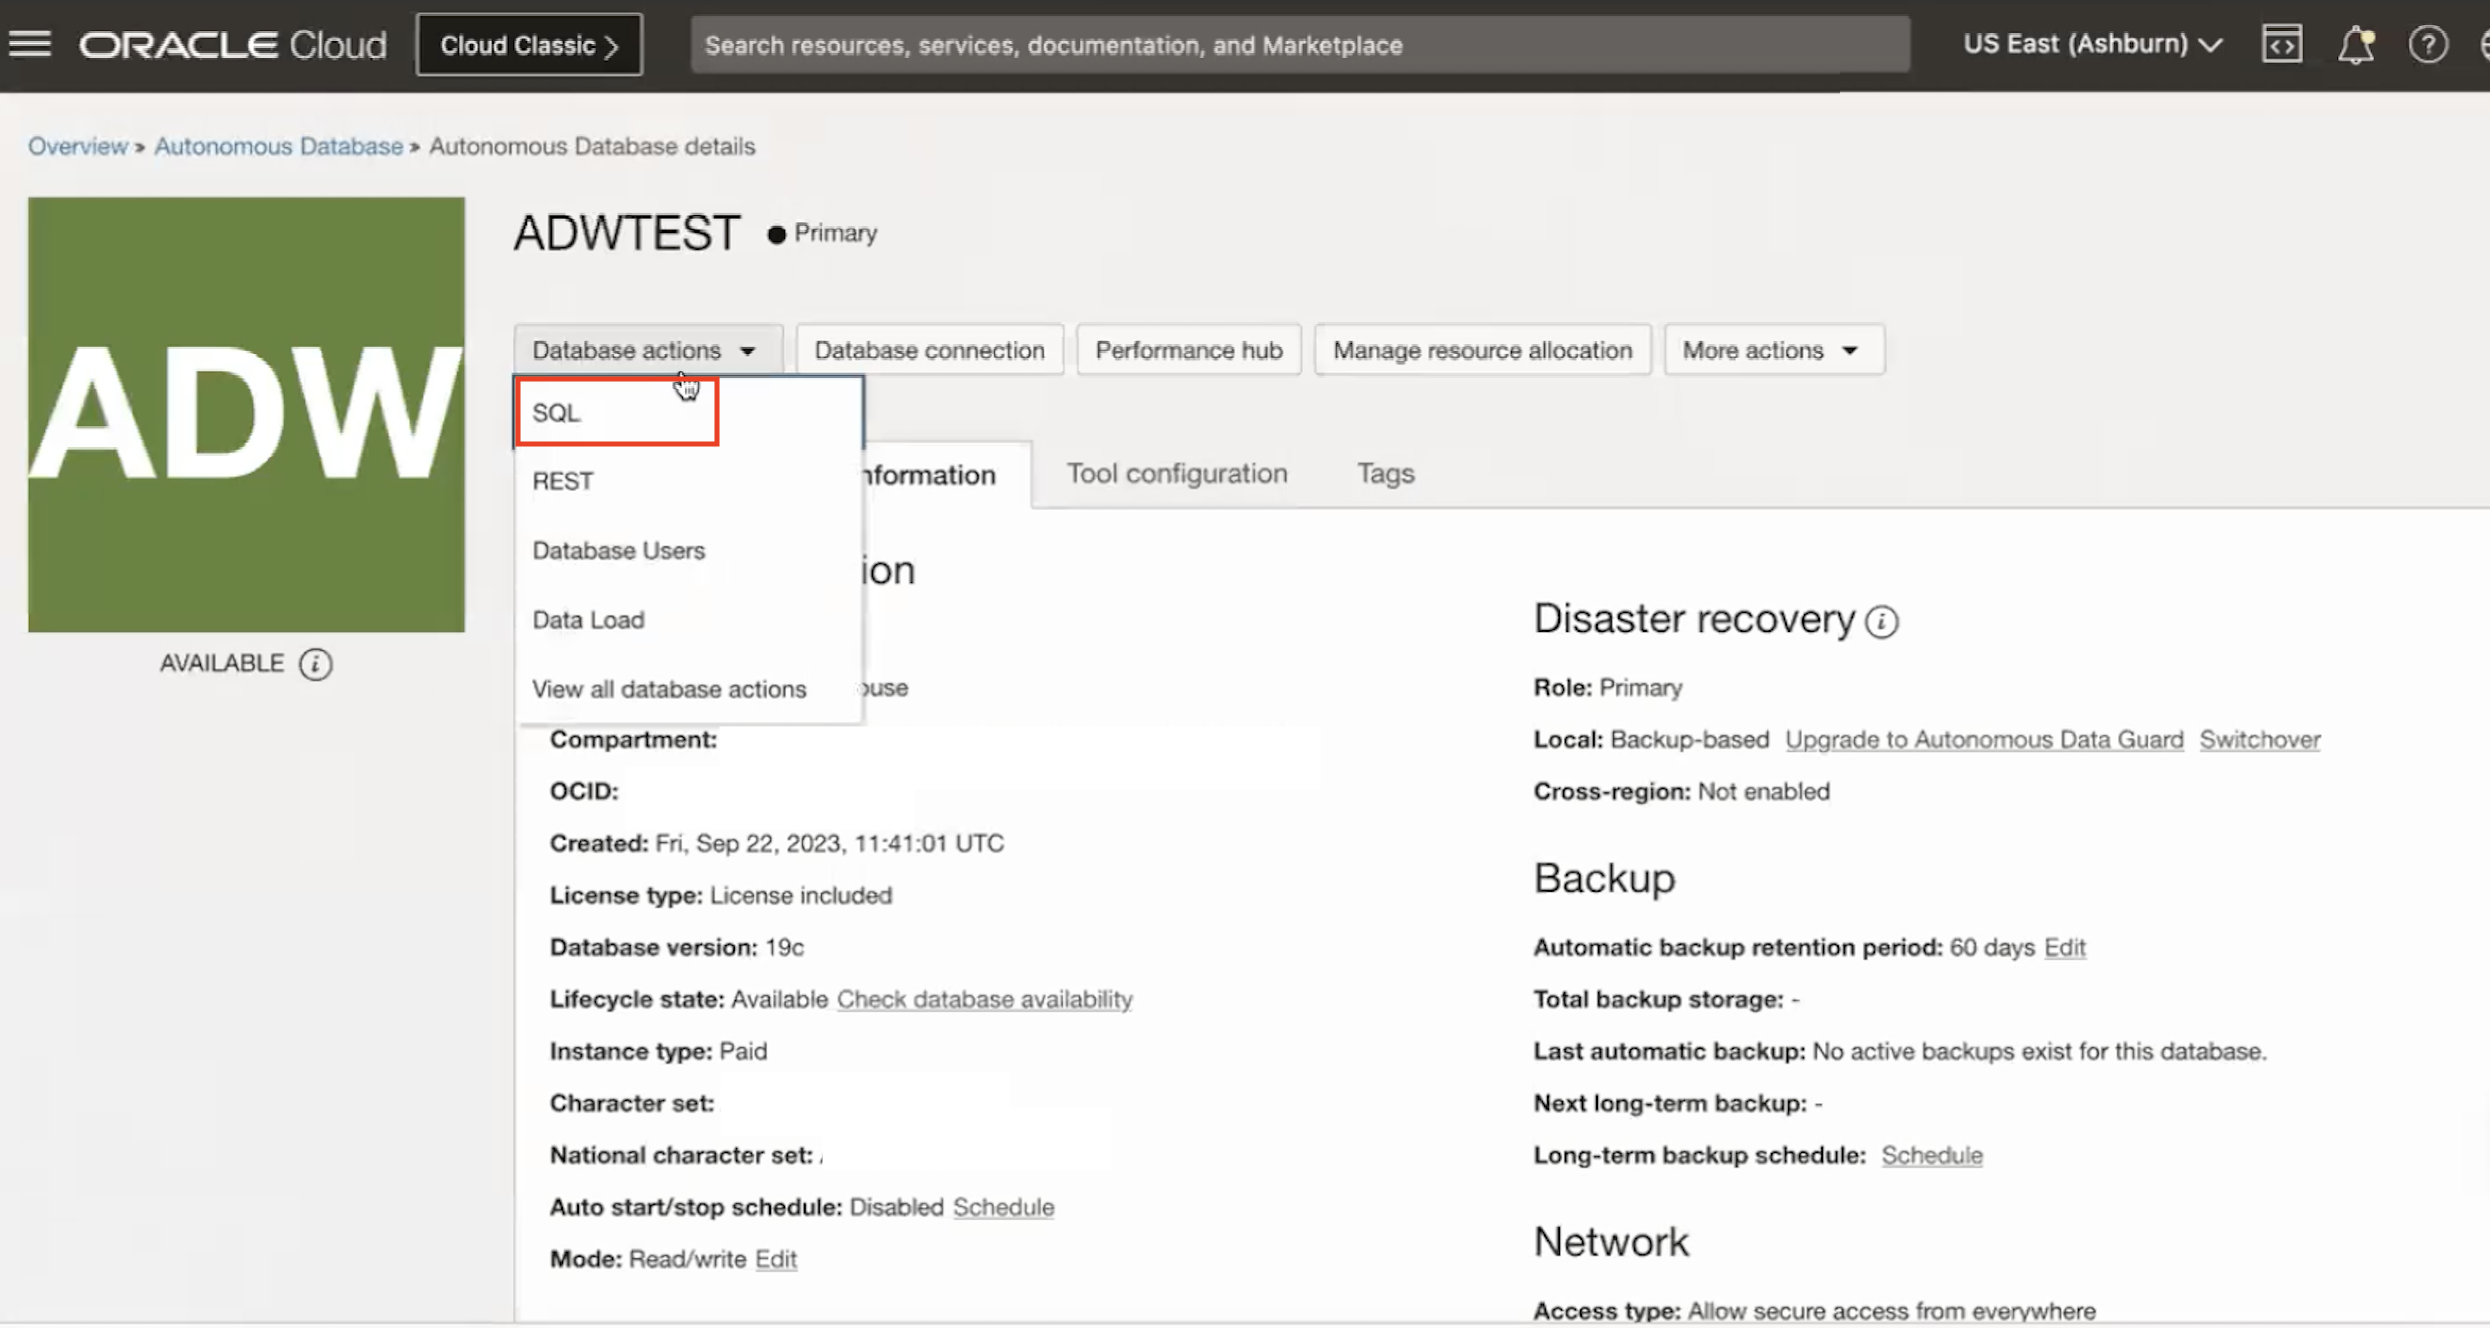Click the Oracle Cloud logo

coord(233,45)
